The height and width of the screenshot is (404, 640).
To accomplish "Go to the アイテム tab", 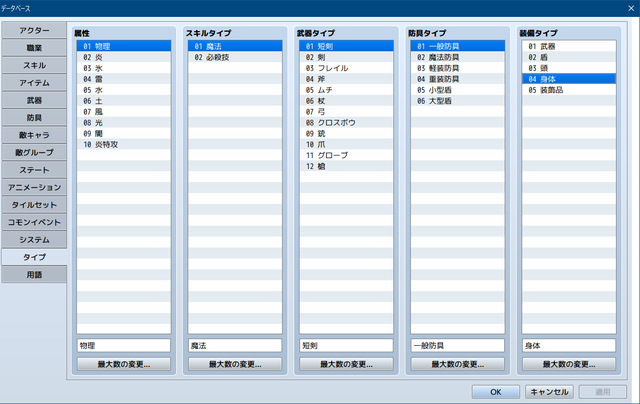I will (x=34, y=83).
